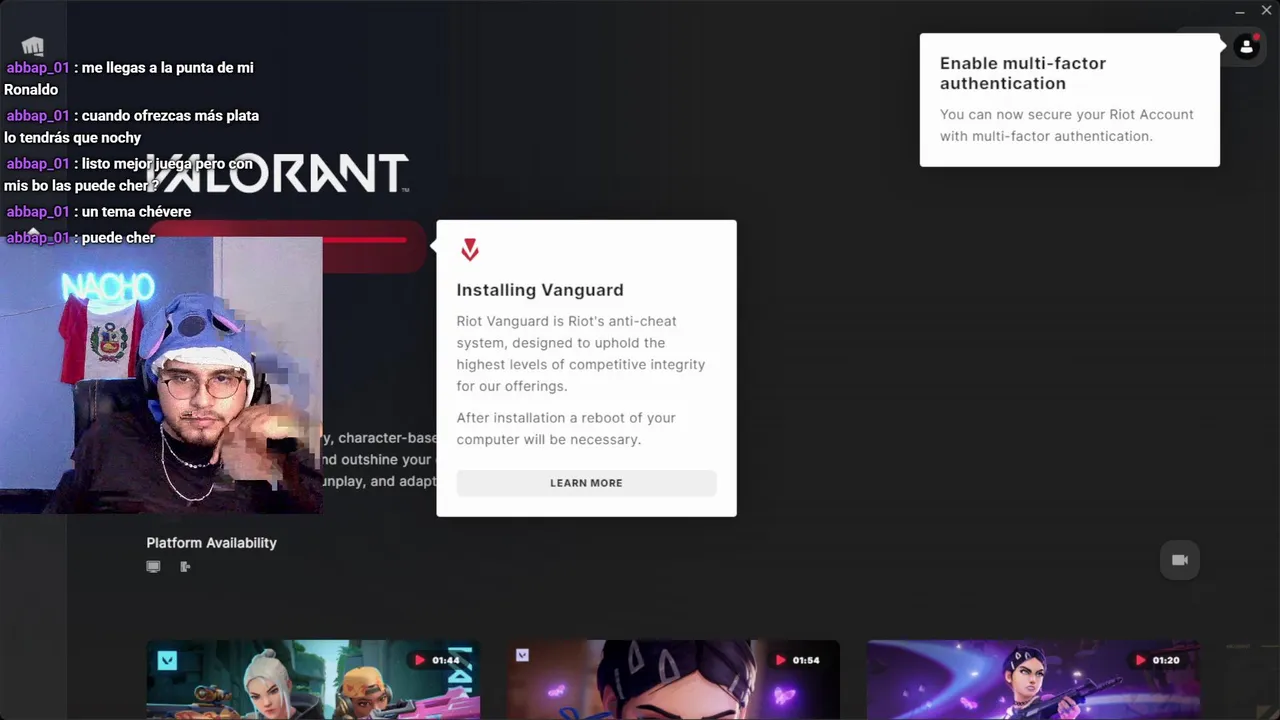Click the Vanguard red logo icon

[470, 250]
